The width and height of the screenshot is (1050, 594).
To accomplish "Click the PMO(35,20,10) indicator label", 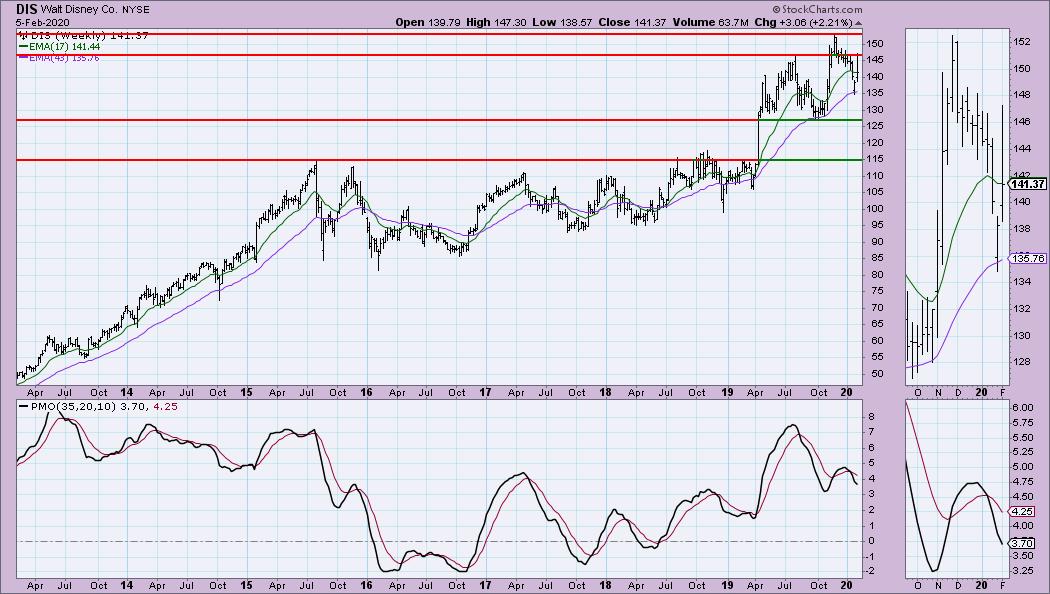I will 74,406.
